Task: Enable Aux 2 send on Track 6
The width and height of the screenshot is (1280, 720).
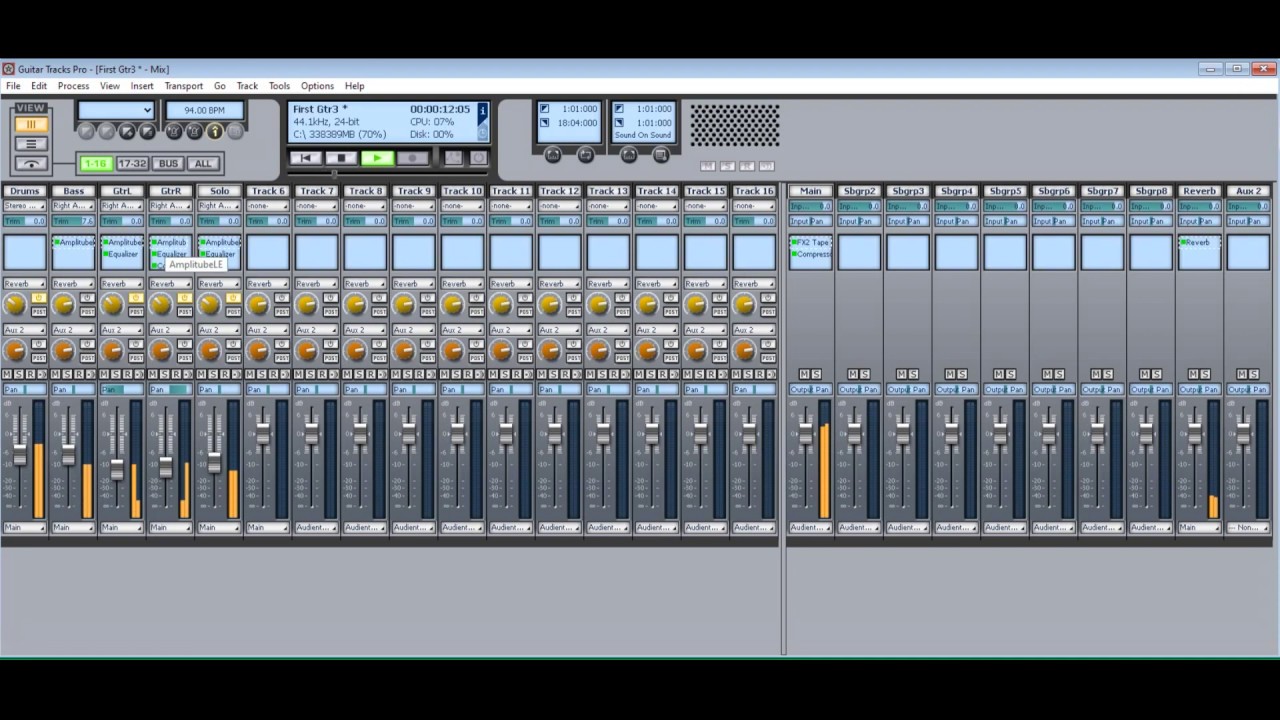Action: point(283,345)
